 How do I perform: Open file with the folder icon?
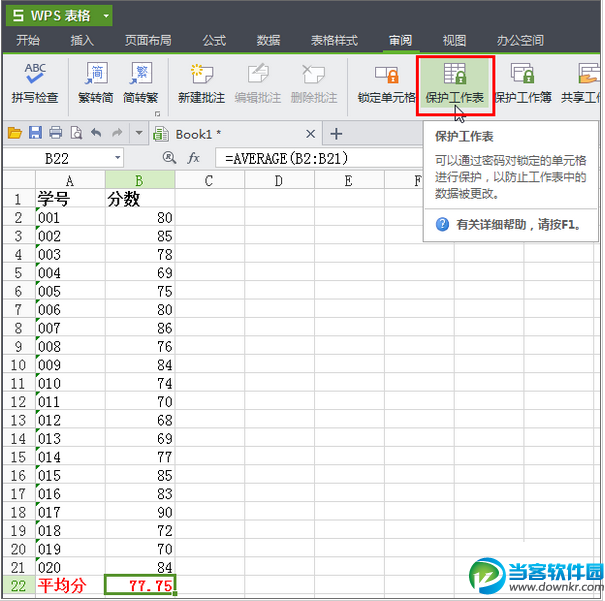point(15,133)
